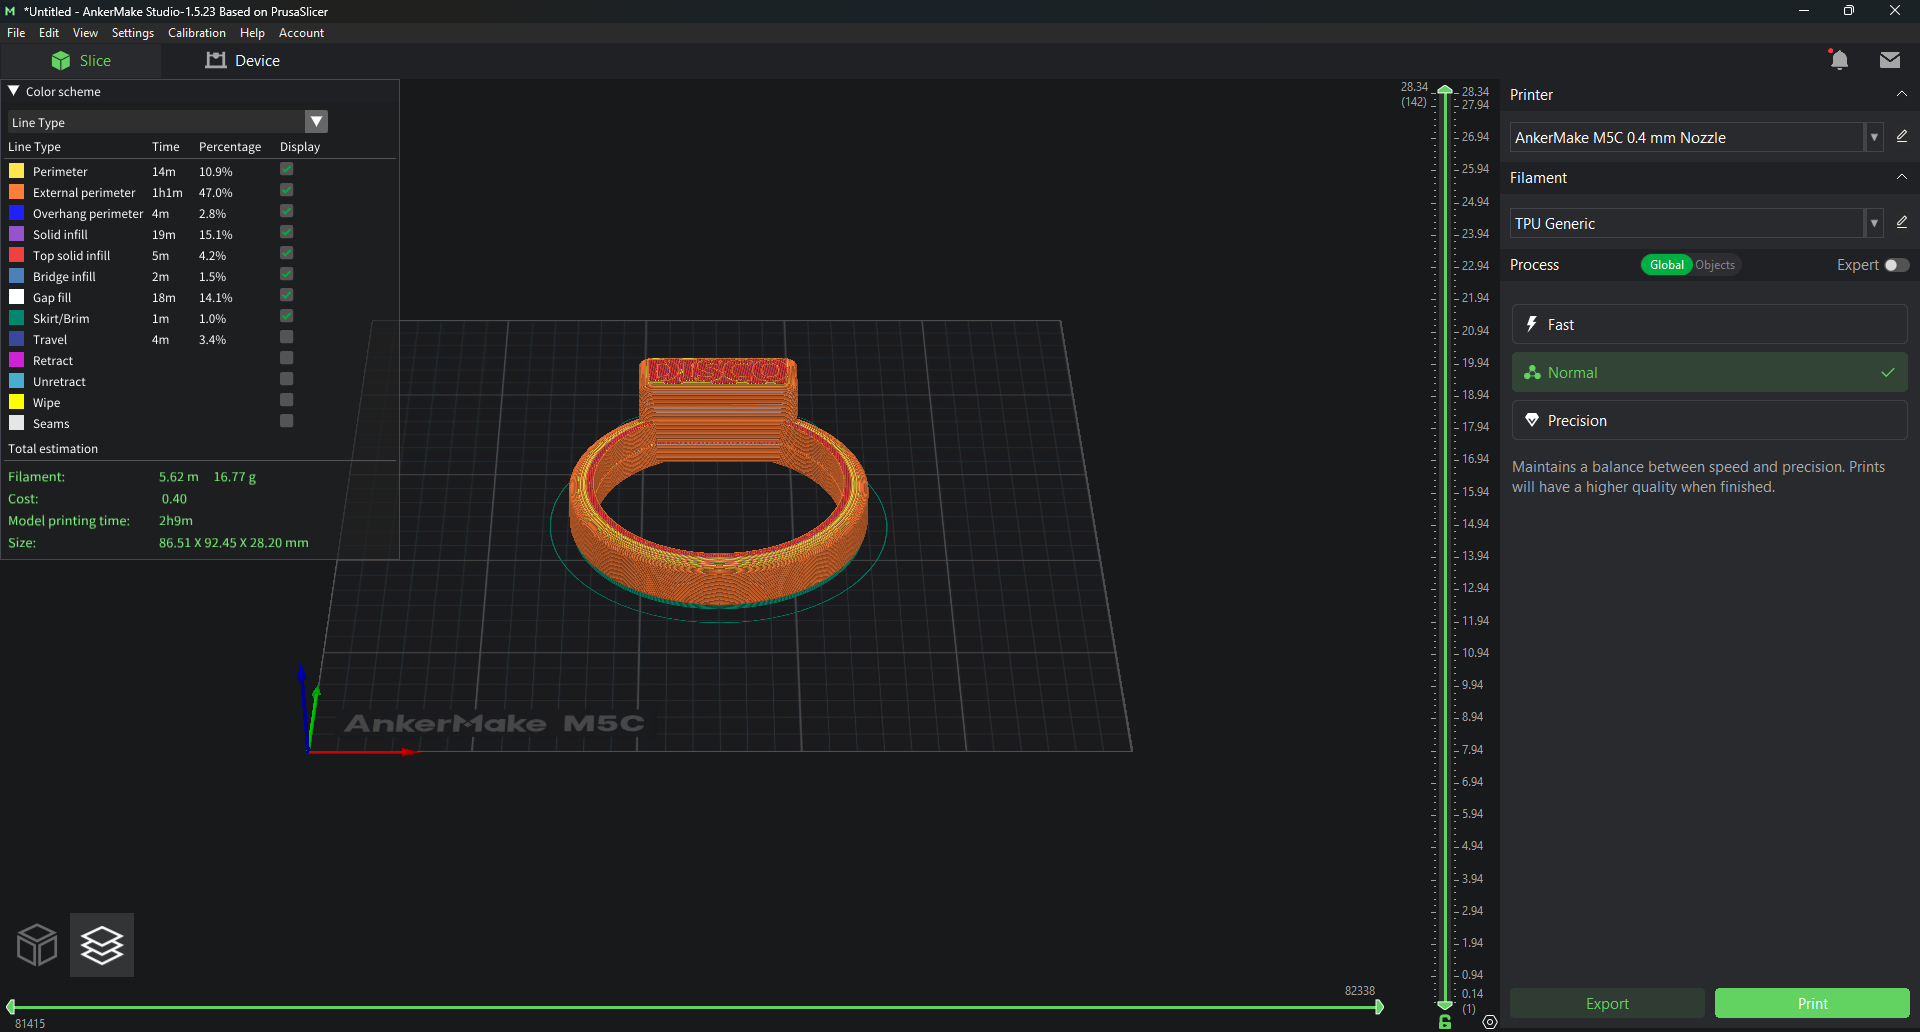
Task: Open the Settings menu
Action: tap(133, 33)
